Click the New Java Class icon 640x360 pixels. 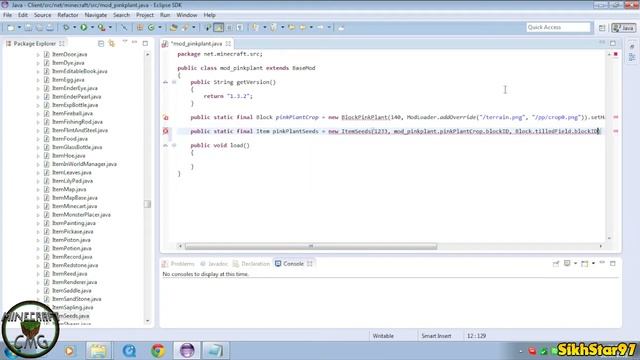(151, 27)
